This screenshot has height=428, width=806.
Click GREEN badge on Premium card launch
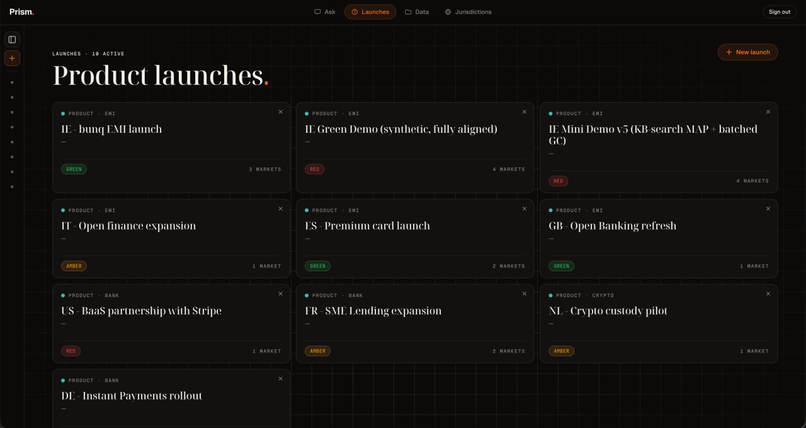click(x=318, y=266)
